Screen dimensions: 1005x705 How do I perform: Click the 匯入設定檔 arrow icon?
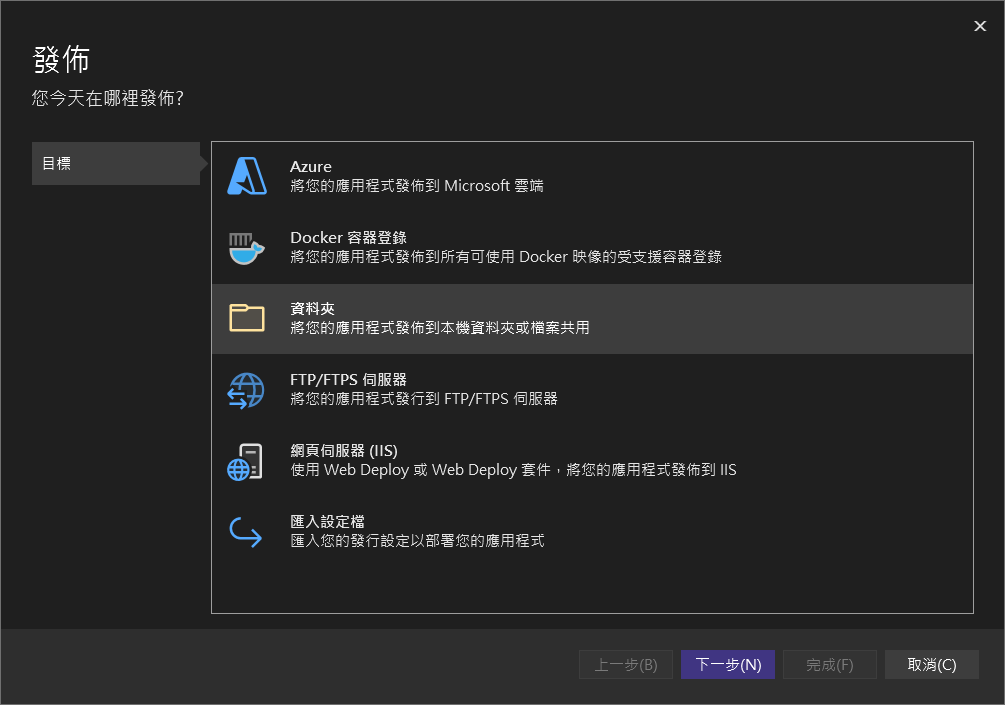click(x=246, y=532)
